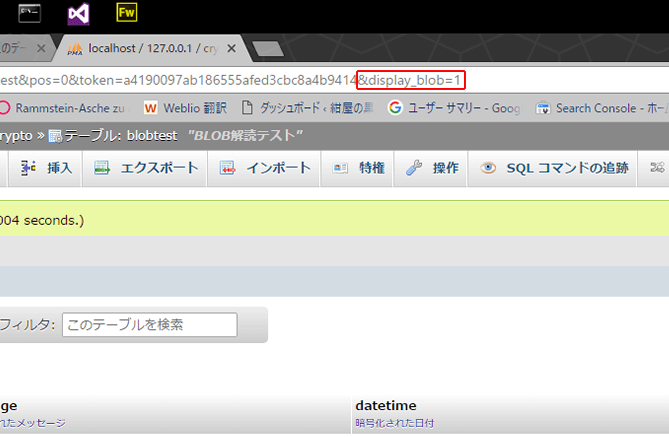Image resolution: width=669 pixels, height=437 pixels.
Task: Open the 挿入 (Insert) tab
Action: click(x=45, y=168)
